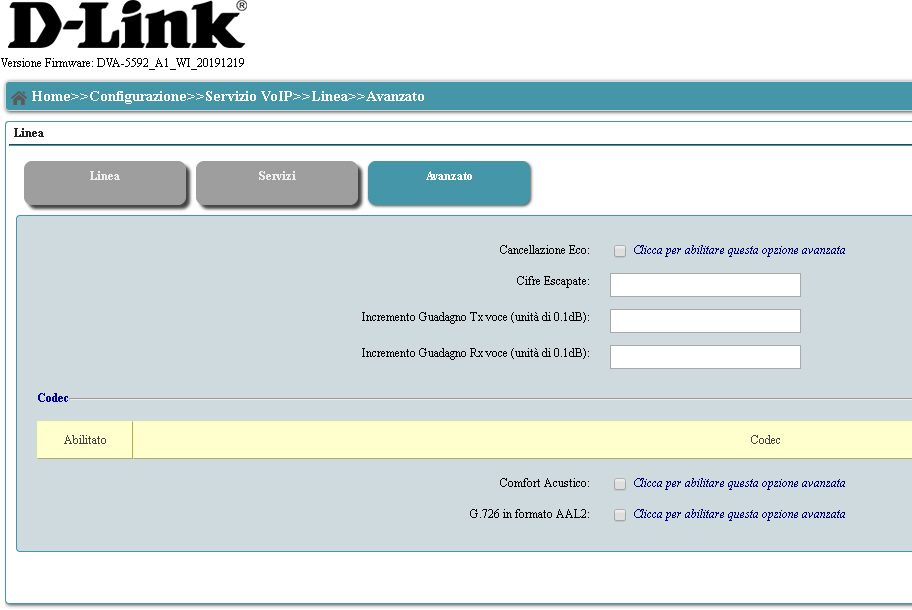
Task: Focus the Cifre Escapate input field
Action: [x=705, y=285]
